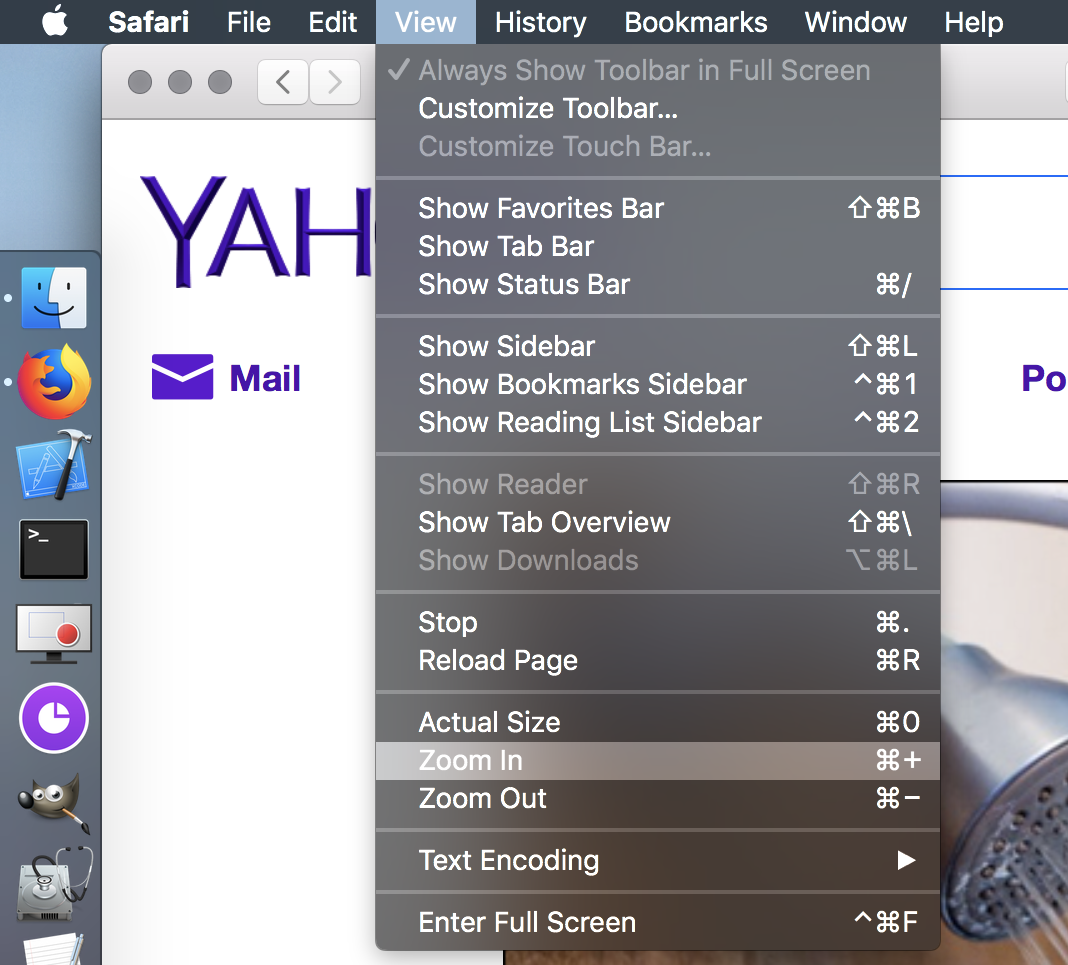Select Show Bookmarks Sidebar
The width and height of the screenshot is (1068, 965).
[657, 384]
